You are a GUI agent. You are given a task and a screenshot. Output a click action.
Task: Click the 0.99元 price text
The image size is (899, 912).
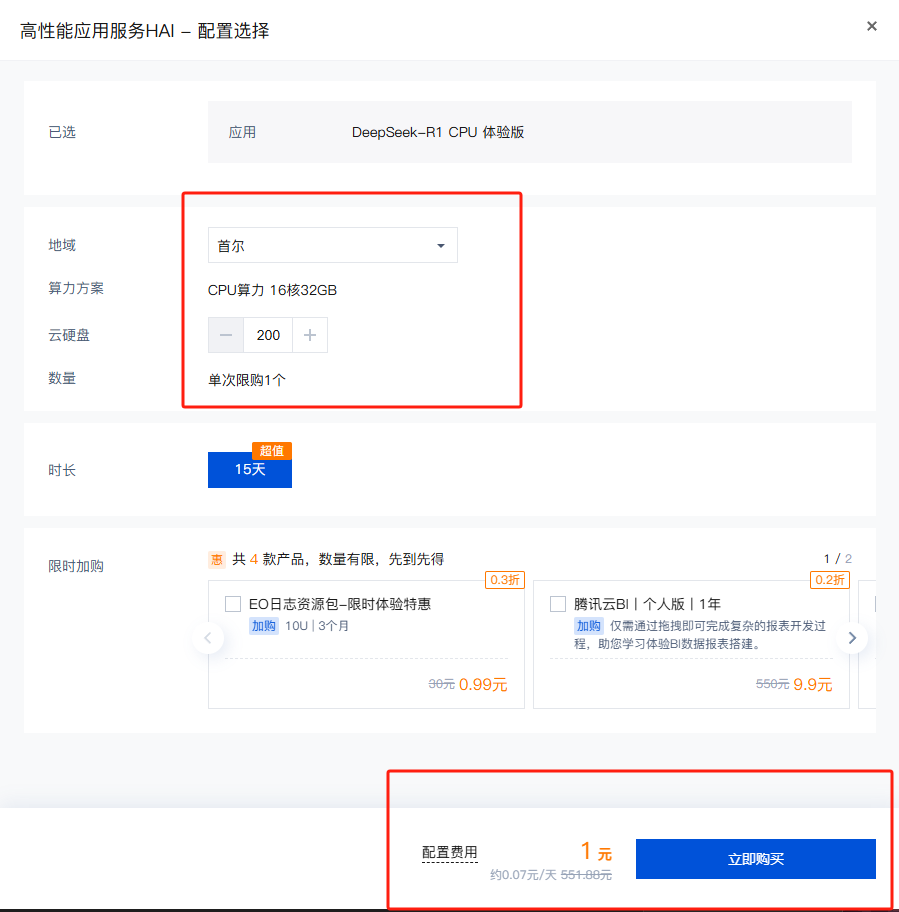483,685
